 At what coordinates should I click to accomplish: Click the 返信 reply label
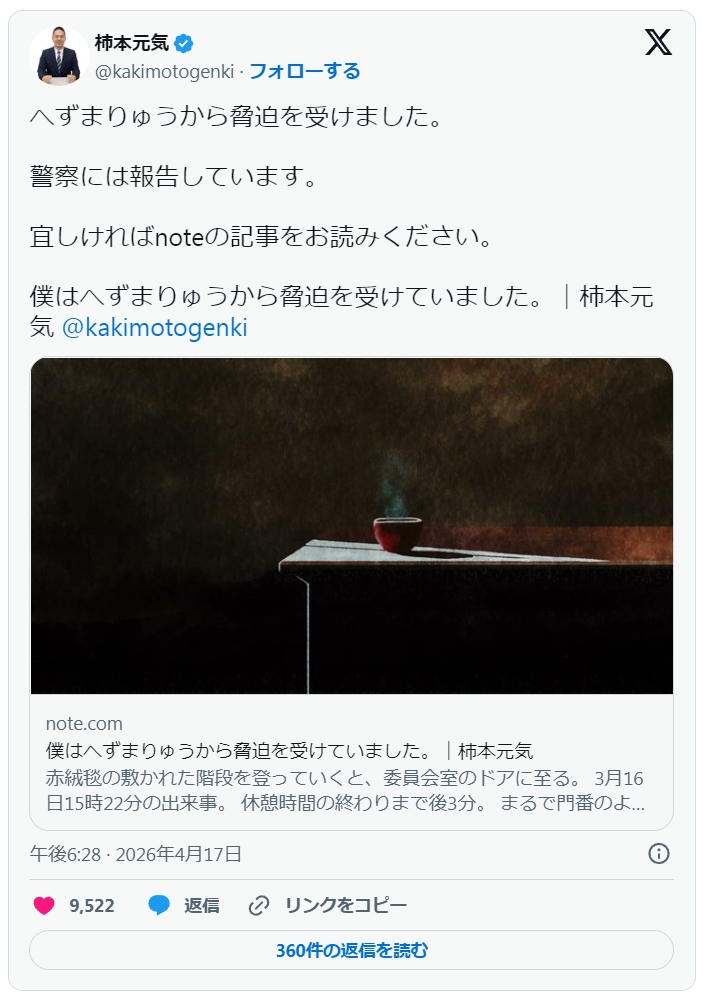pyautogui.click(x=202, y=906)
